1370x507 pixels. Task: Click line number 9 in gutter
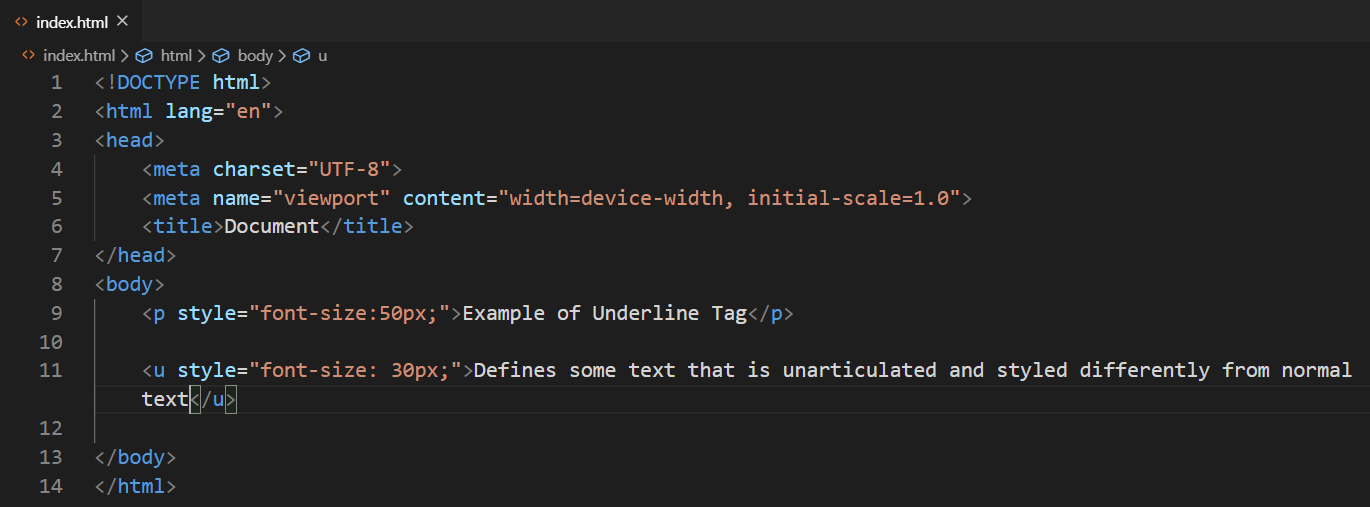(x=56, y=313)
